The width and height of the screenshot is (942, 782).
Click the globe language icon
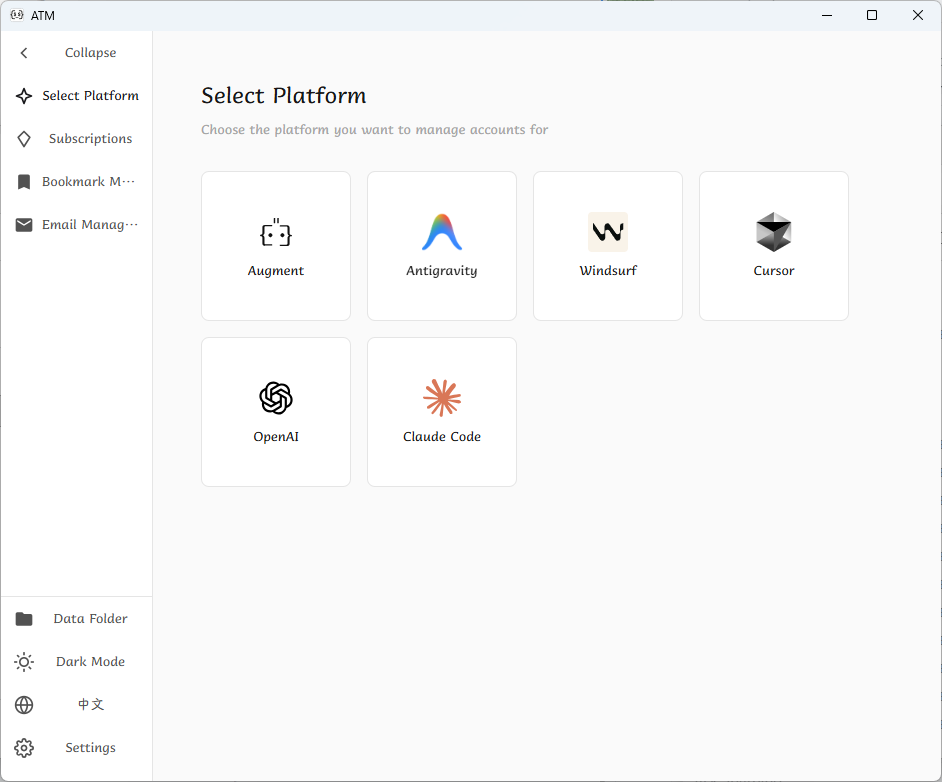click(x=24, y=705)
